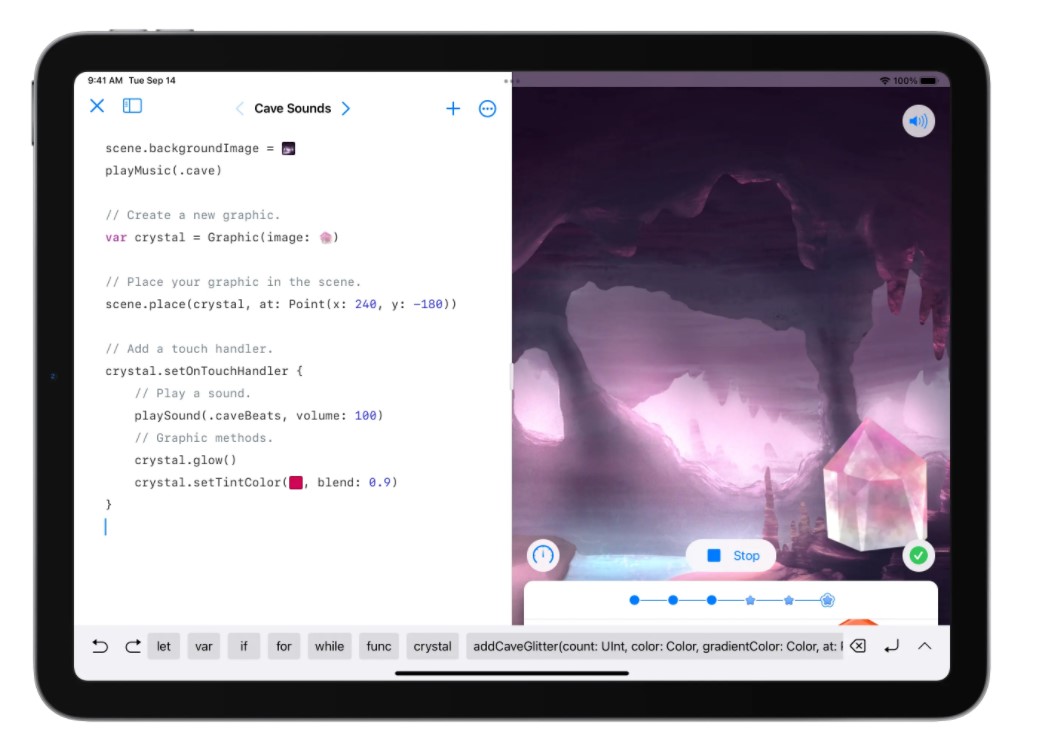The image size is (1046, 754).
Task: Insert the func keyword from the bar
Action: point(379,647)
